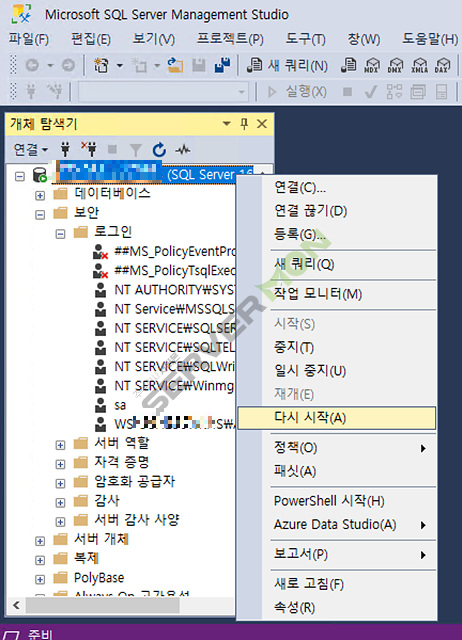
Task: Click the Refresh icon in Object Explorer
Action: [x=159, y=150]
